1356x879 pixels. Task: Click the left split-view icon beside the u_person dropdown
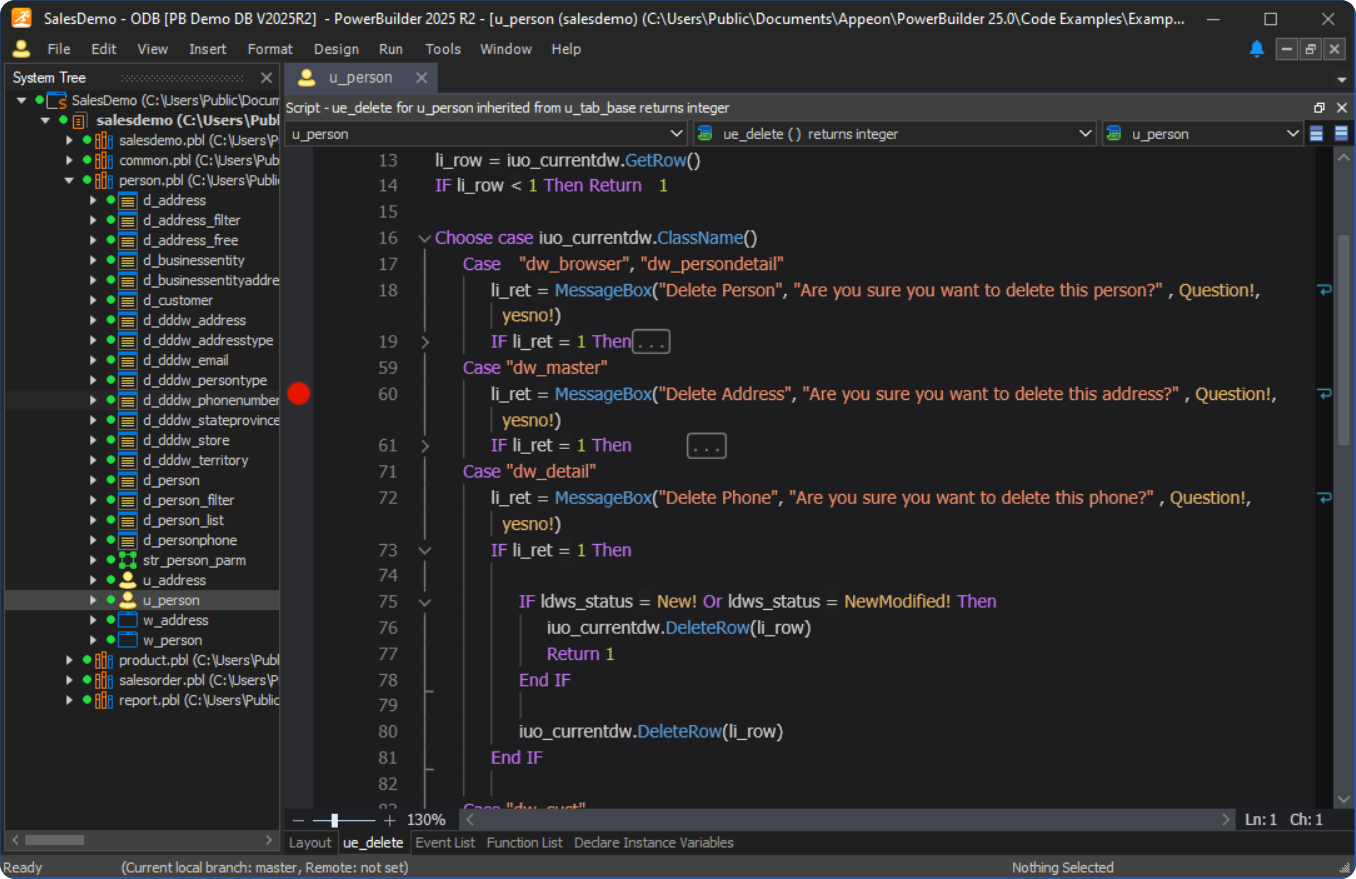[1317, 134]
